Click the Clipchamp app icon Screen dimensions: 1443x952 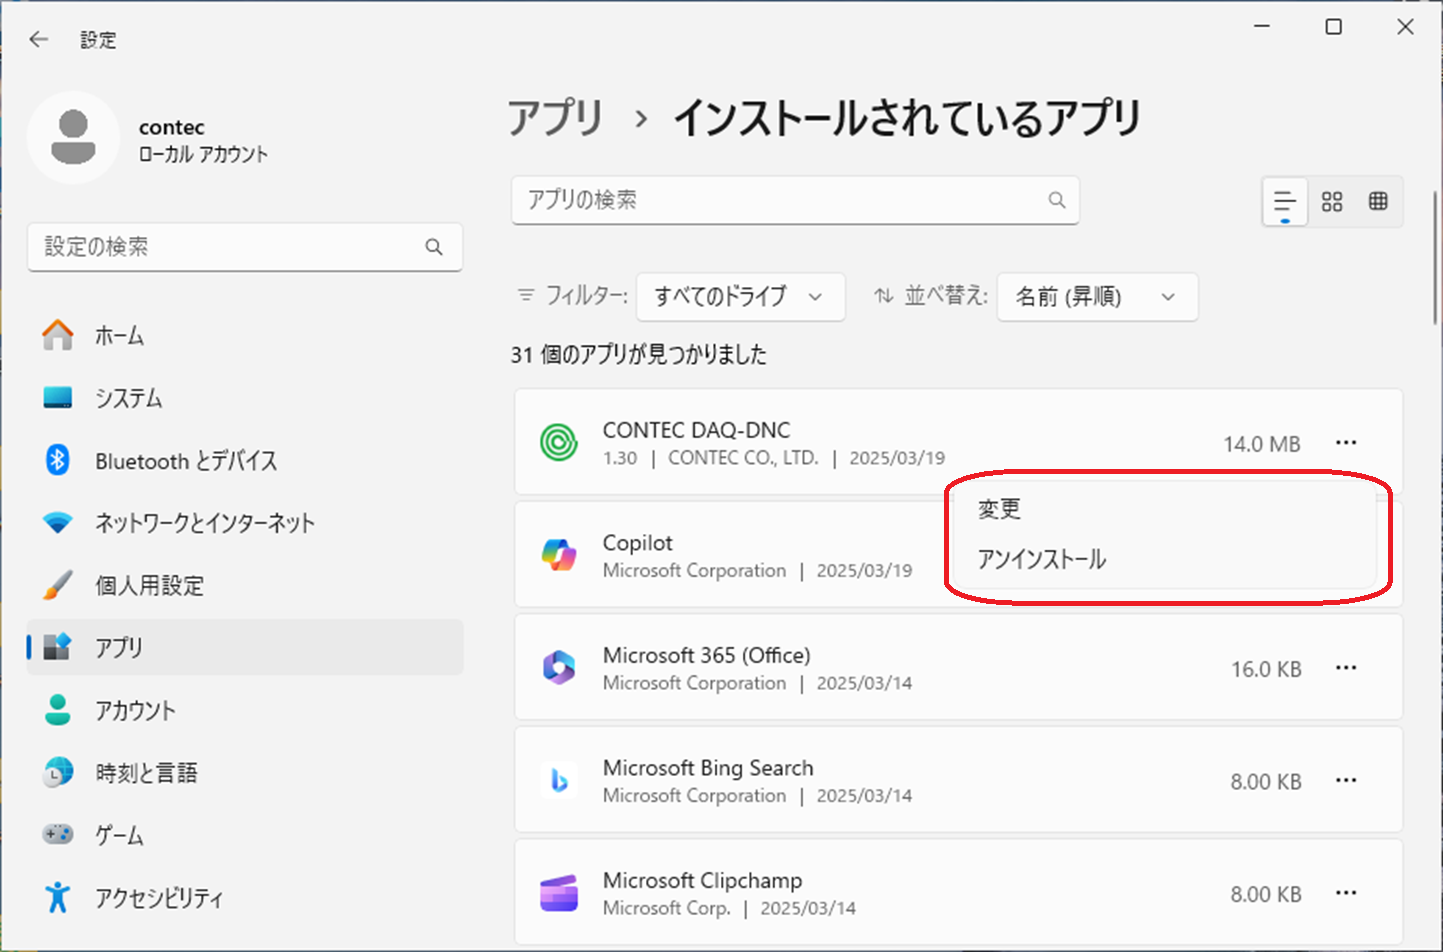(x=559, y=893)
